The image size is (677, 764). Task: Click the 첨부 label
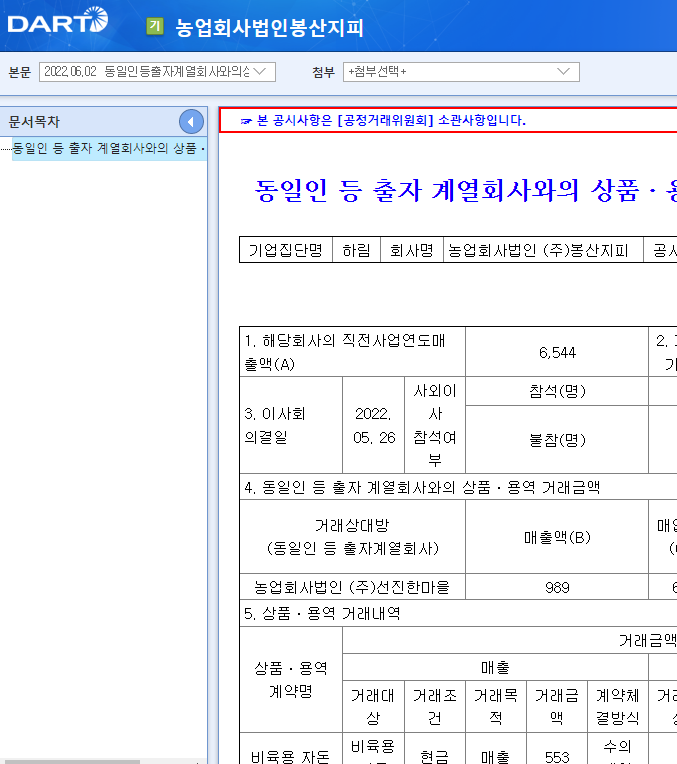click(x=324, y=73)
